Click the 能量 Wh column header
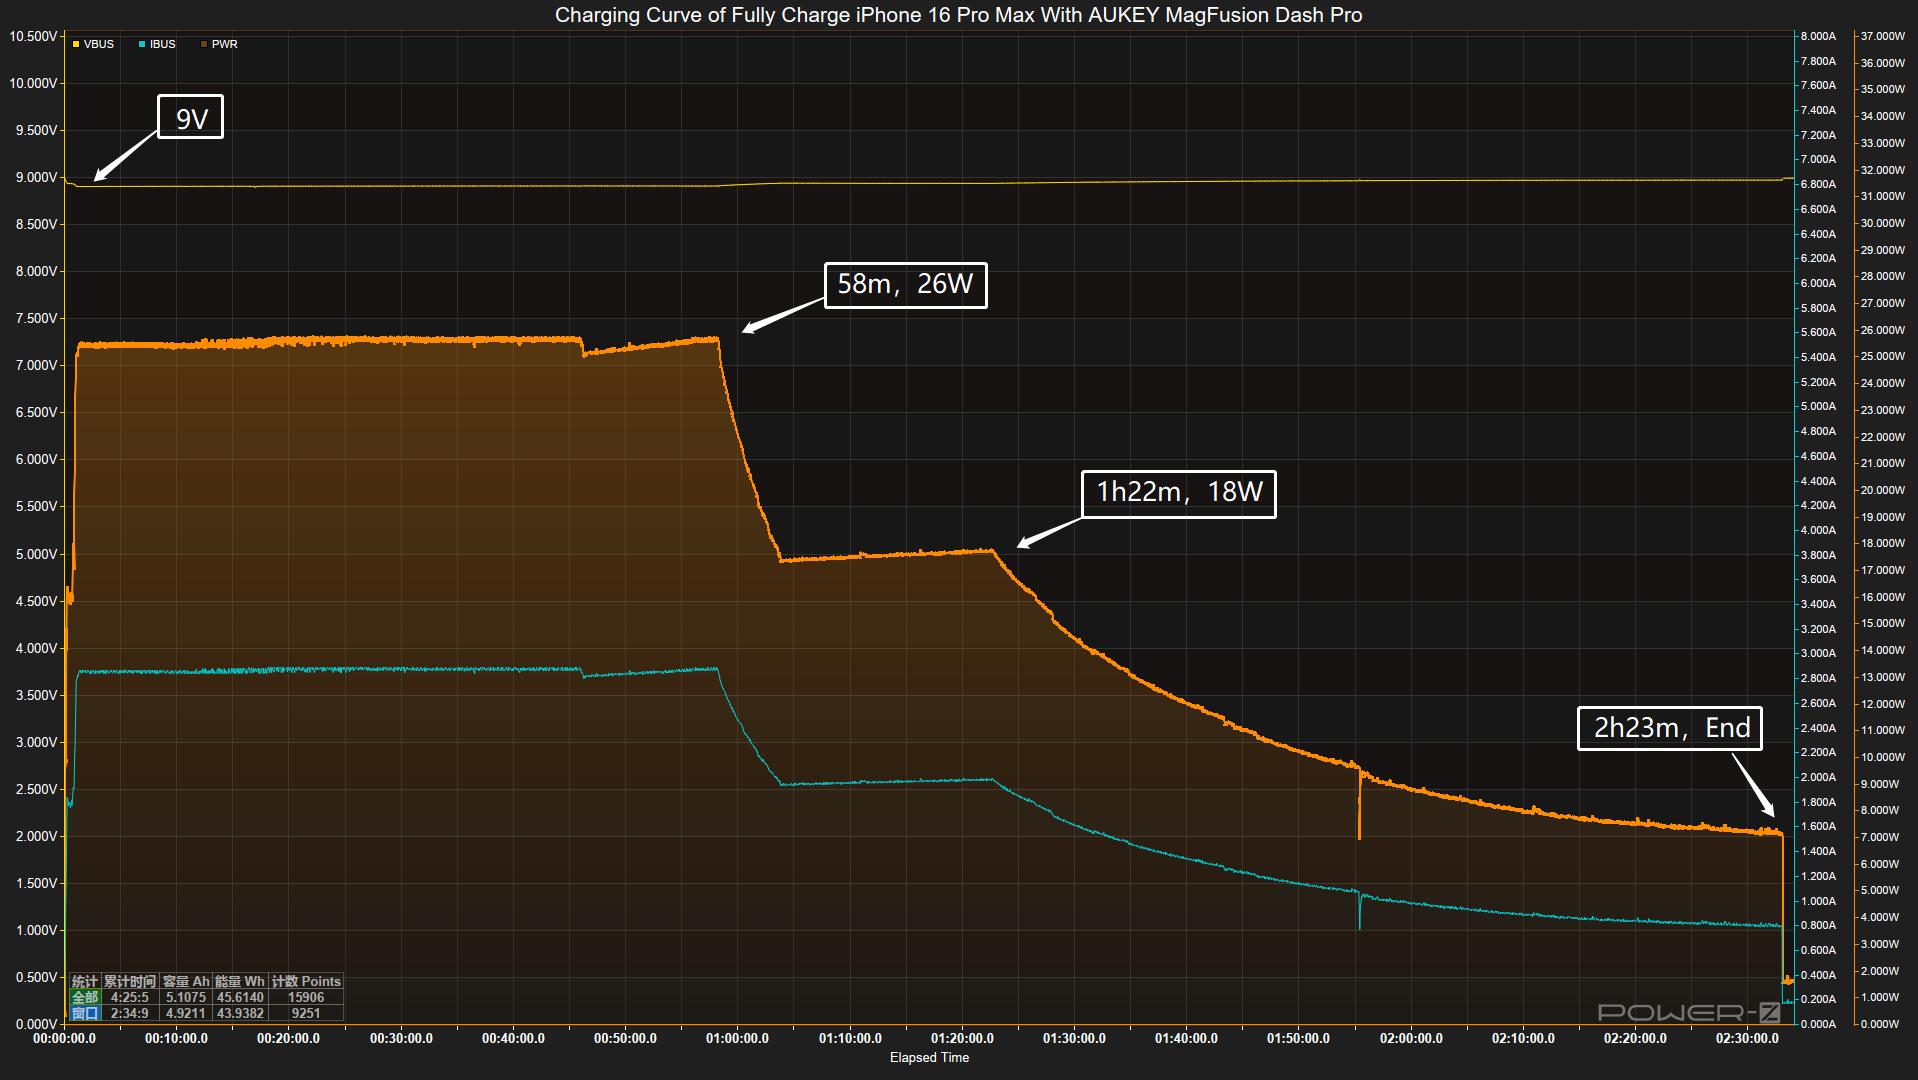The image size is (1918, 1080). click(x=240, y=981)
